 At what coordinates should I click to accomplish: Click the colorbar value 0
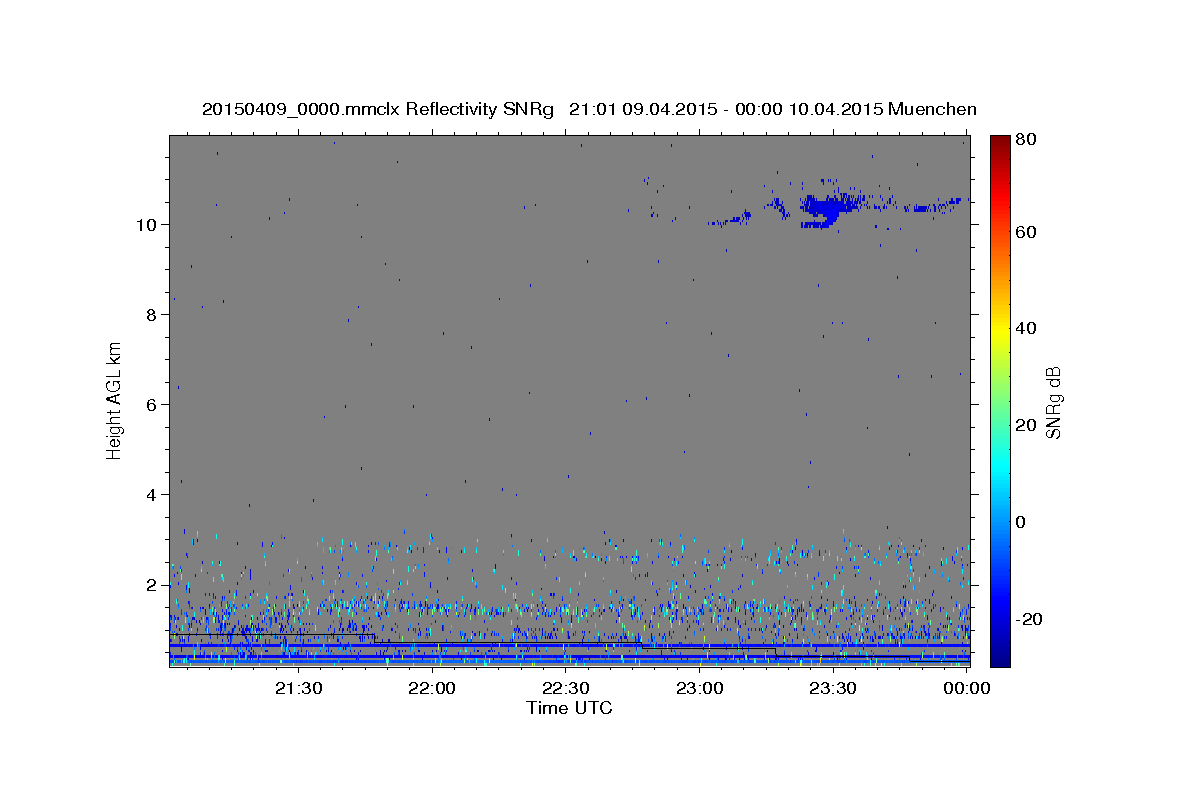point(1021,522)
